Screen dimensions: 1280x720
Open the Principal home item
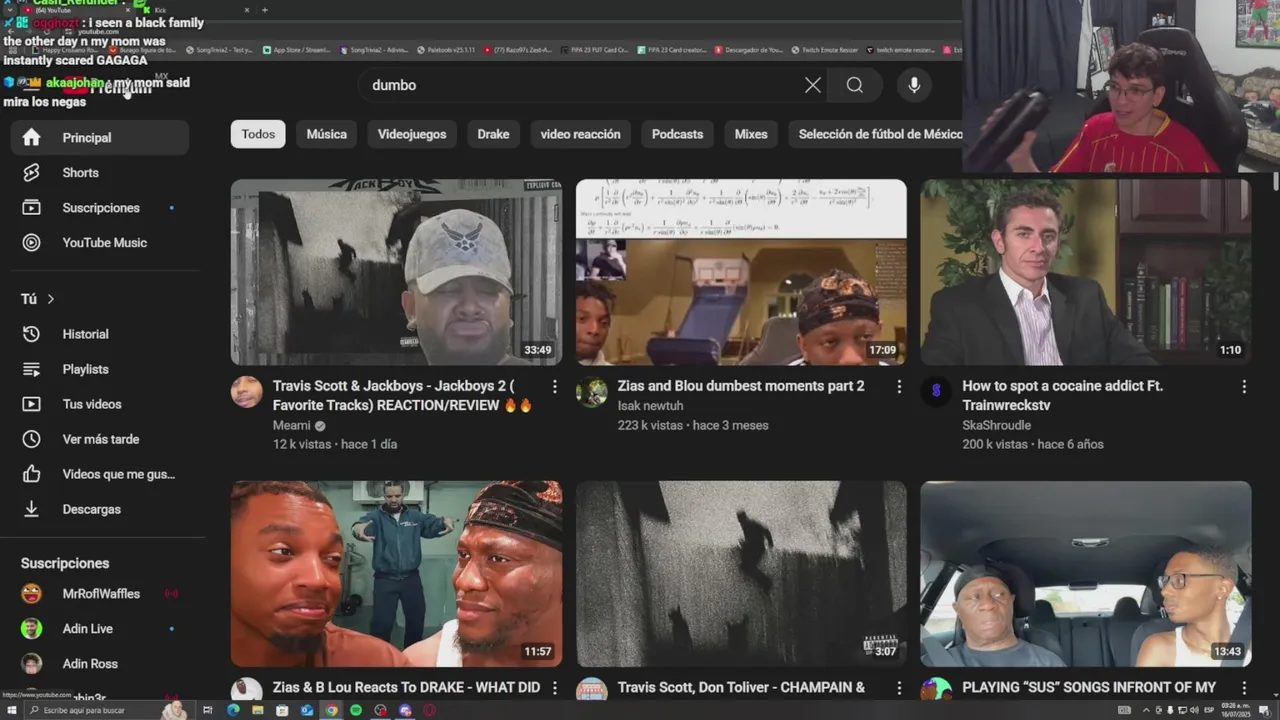click(x=99, y=137)
